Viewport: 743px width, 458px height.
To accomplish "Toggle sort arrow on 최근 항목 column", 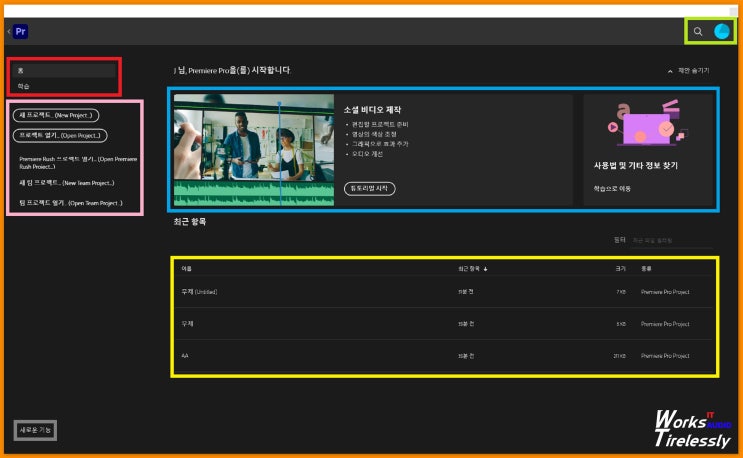I will coord(485,269).
